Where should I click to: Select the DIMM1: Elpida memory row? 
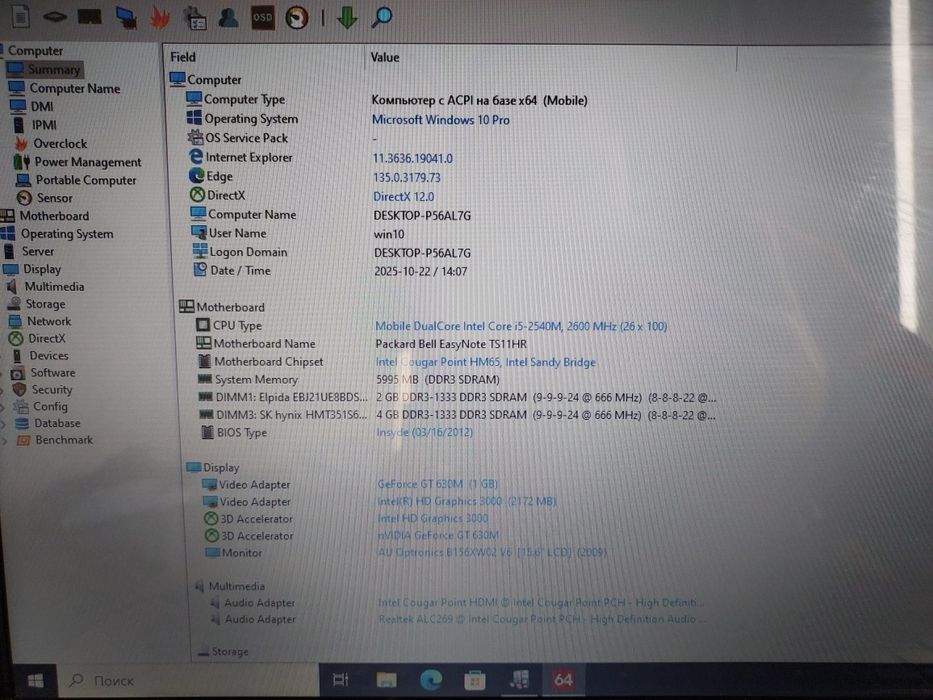tap(457, 397)
